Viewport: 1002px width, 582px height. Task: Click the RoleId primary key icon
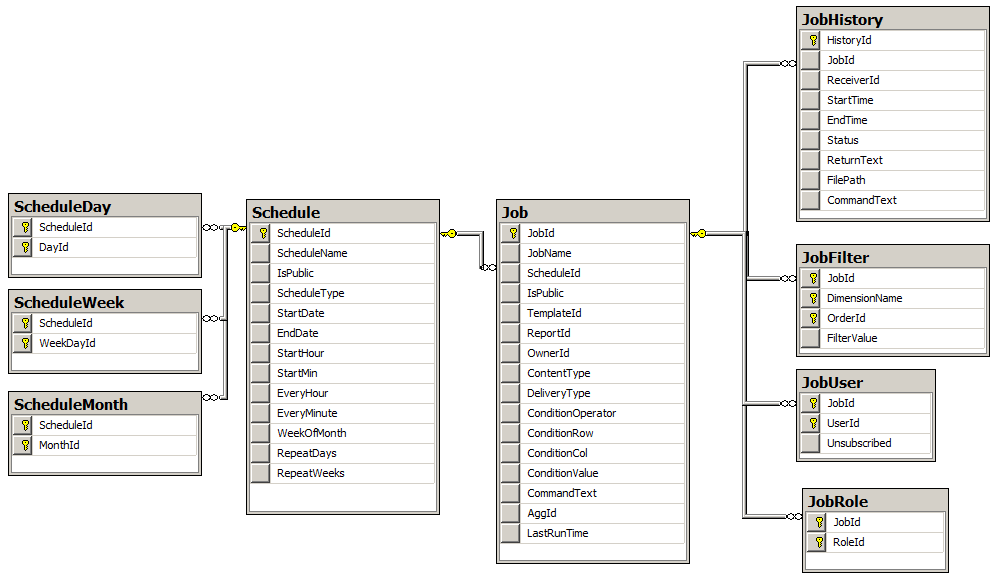click(818, 542)
